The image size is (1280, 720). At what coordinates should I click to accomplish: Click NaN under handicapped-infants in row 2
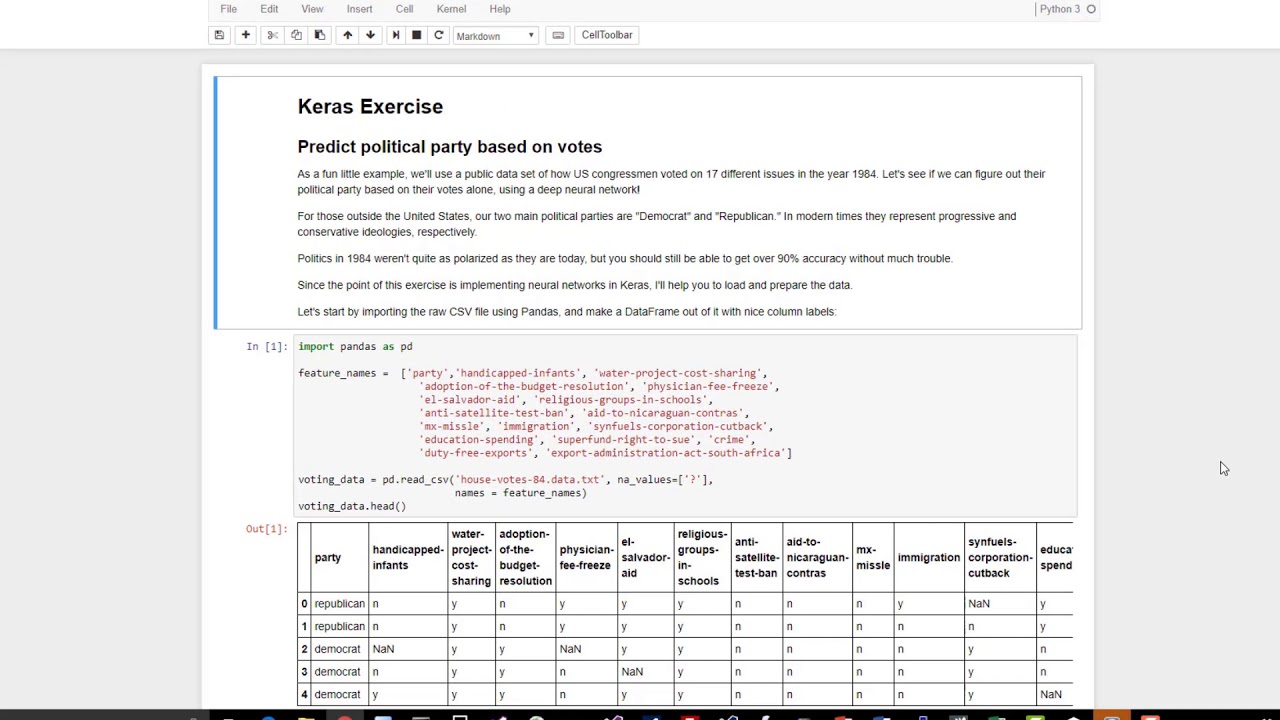(383, 650)
